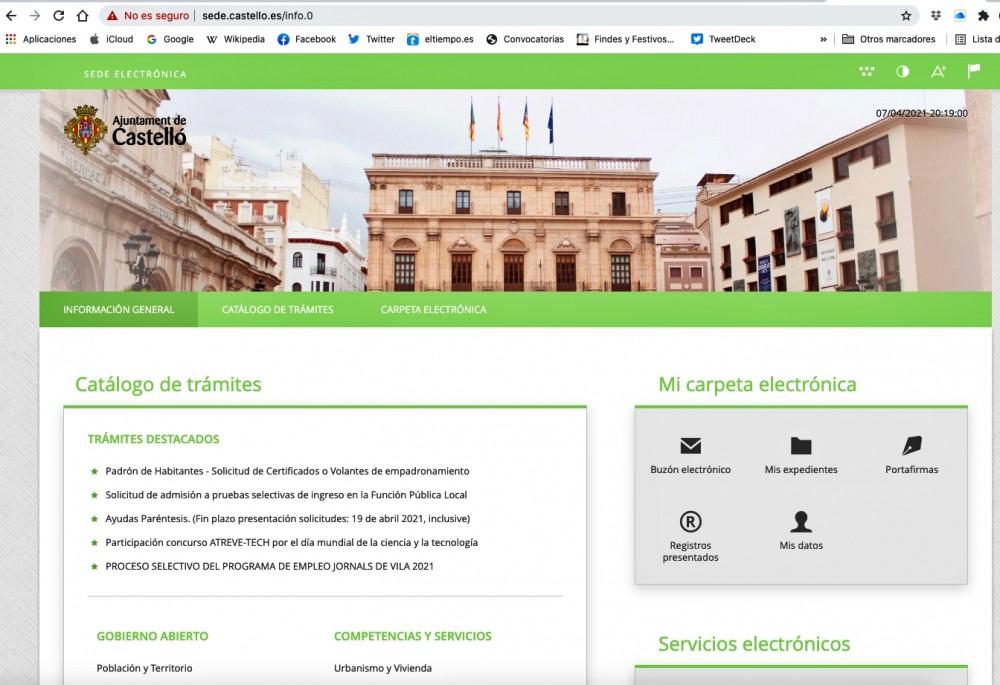Toggle bookmark star for this page

click(x=906, y=16)
